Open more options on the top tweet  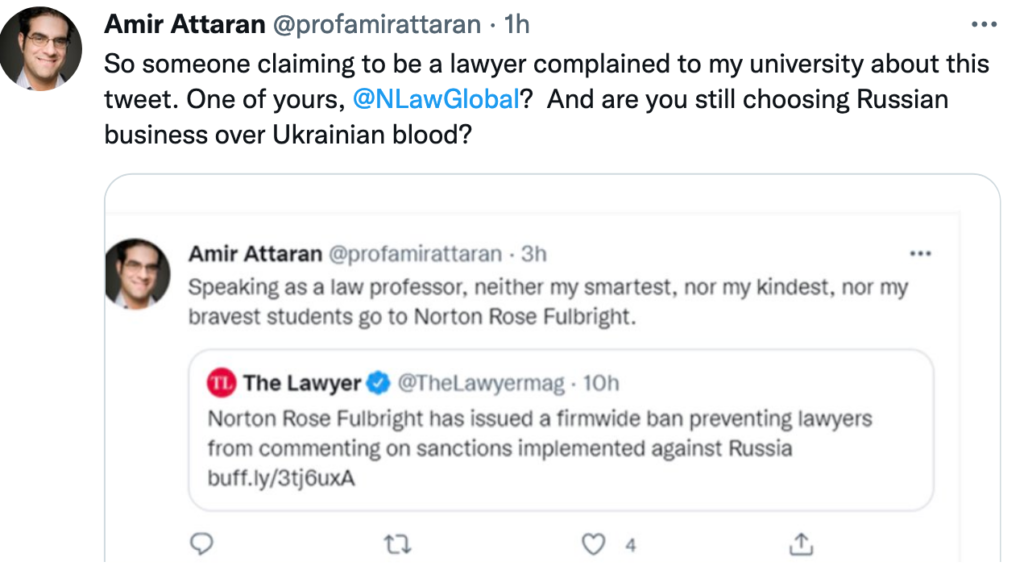click(984, 22)
